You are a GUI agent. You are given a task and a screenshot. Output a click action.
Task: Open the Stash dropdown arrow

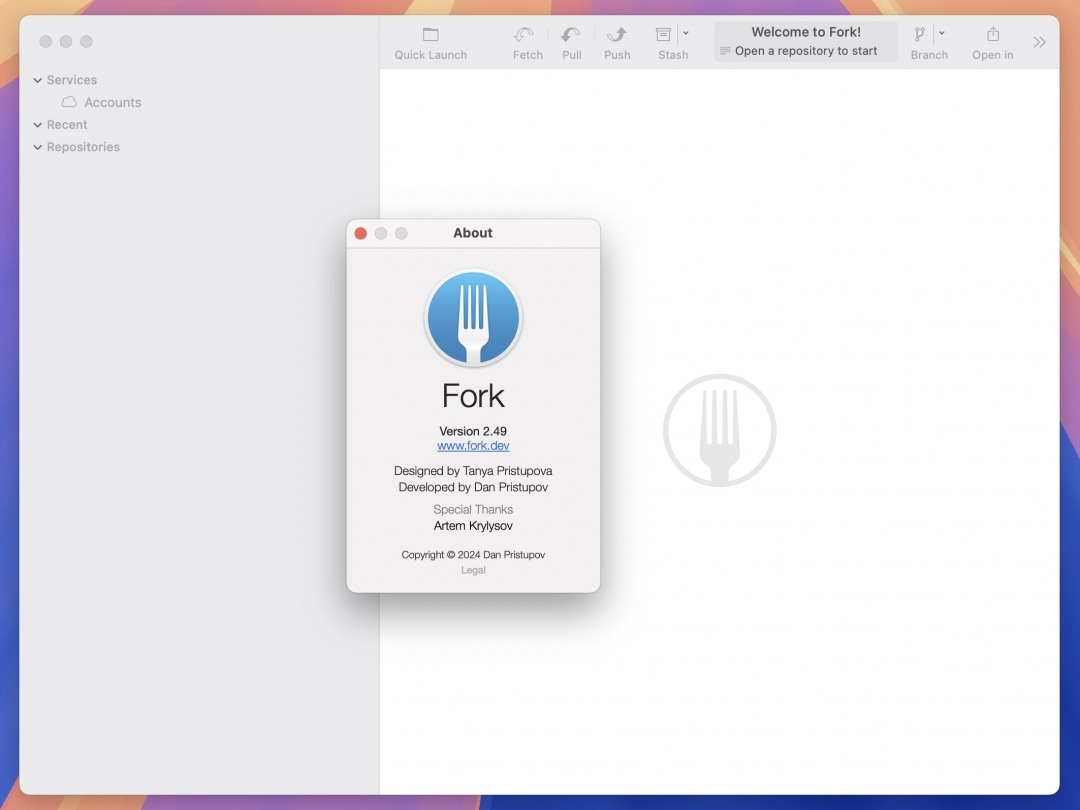686,33
